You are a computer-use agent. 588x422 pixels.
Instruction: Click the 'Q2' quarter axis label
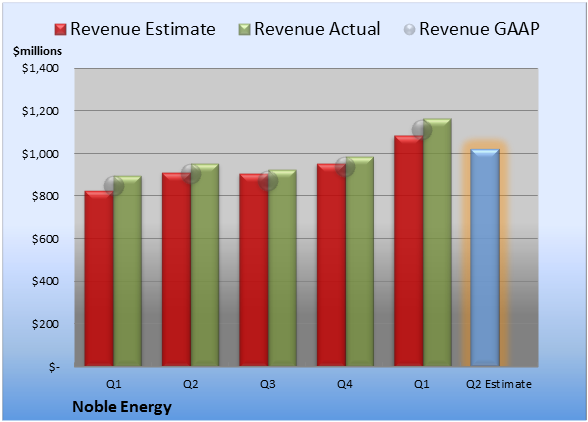tap(190, 384)
